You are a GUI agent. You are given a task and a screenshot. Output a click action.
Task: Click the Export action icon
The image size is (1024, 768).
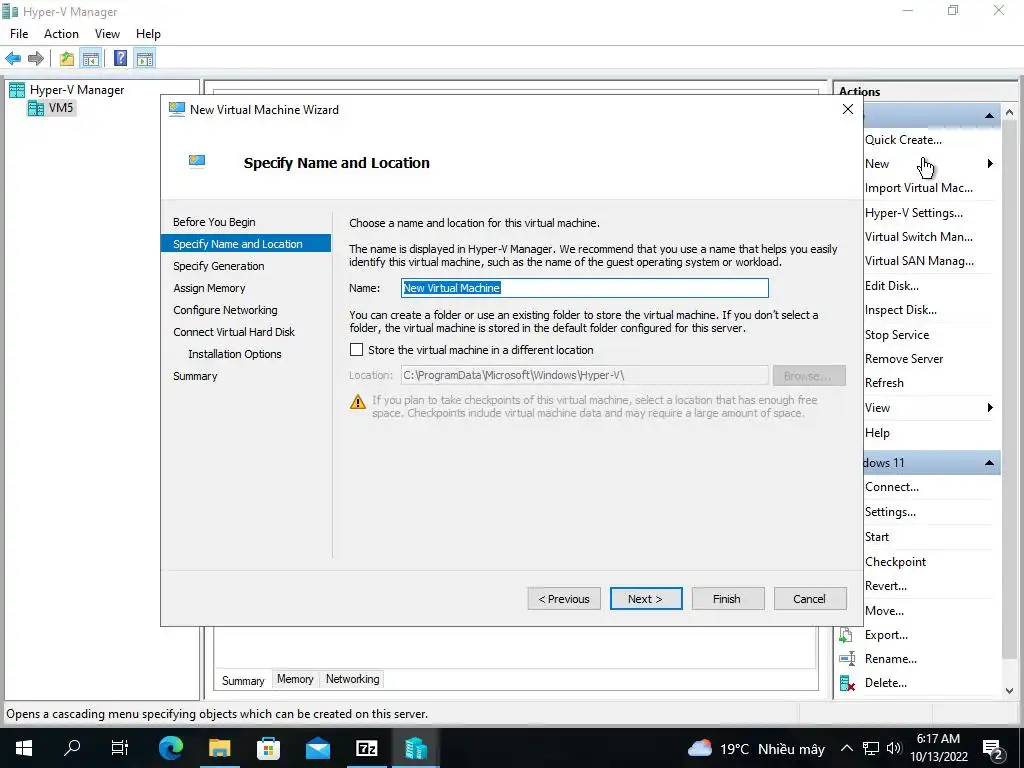pyautogui.click(x=846, y=635)
